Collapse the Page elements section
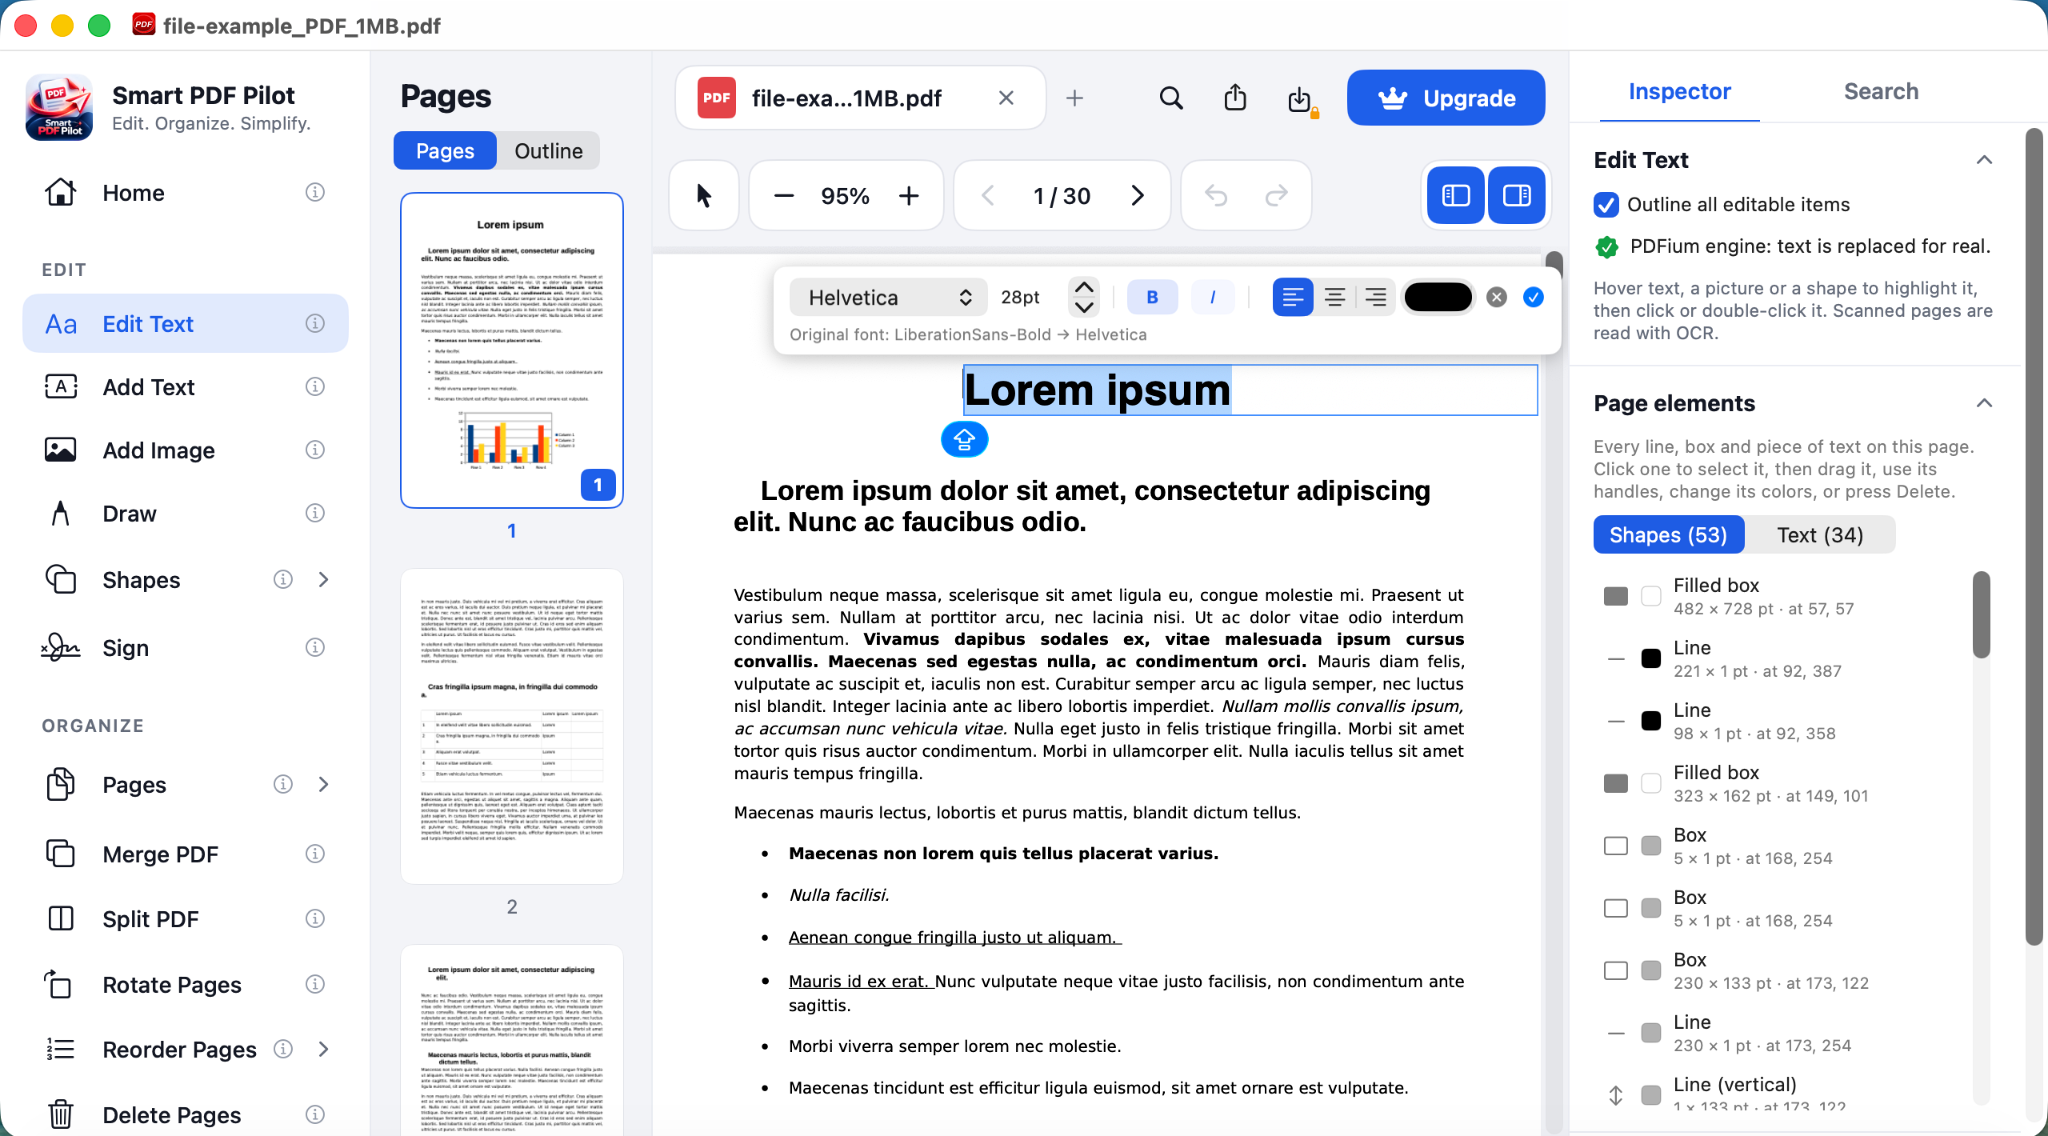The width and height of the screenshot is (2048, 1136). [x=1984, y=403]
